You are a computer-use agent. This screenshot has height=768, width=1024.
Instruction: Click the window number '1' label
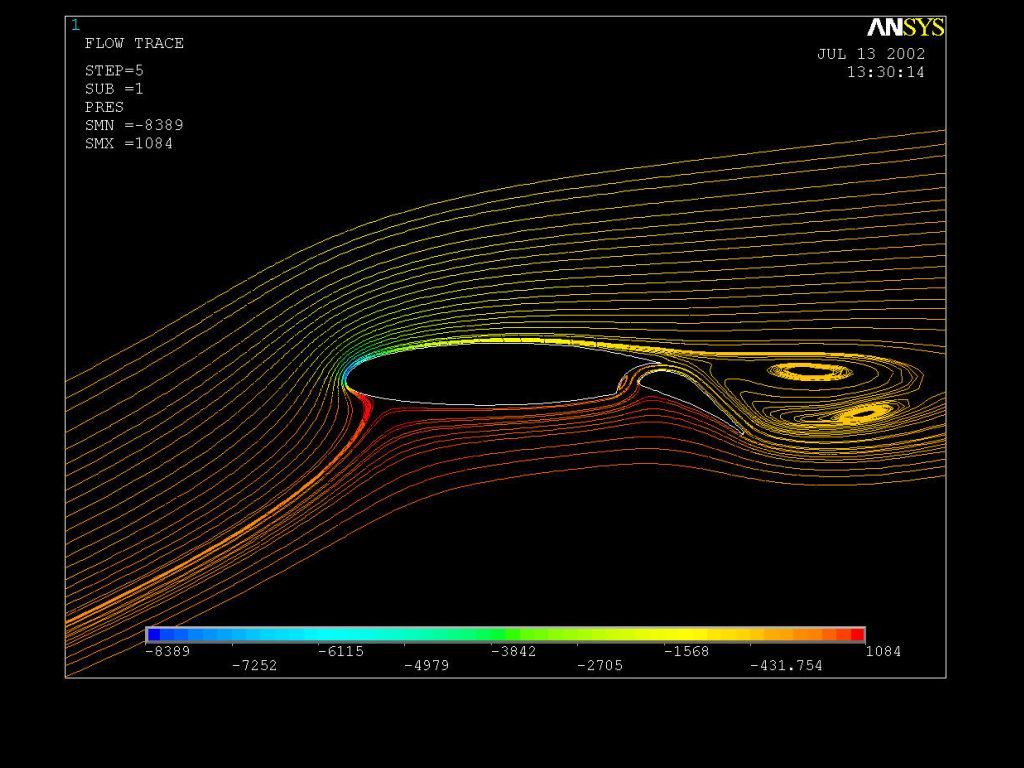coord(76,25)
